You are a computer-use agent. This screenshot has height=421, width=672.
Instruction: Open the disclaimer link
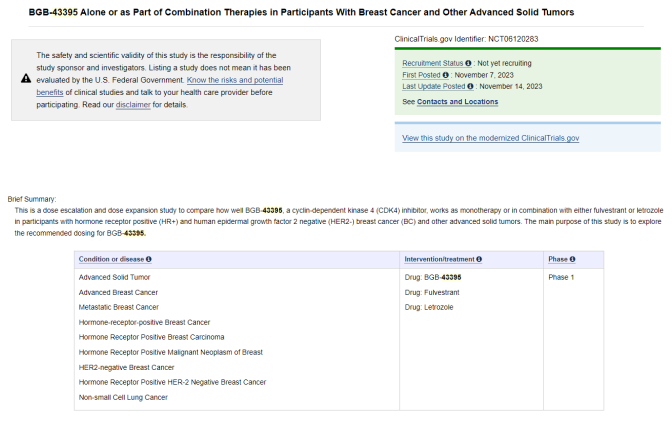132,104
